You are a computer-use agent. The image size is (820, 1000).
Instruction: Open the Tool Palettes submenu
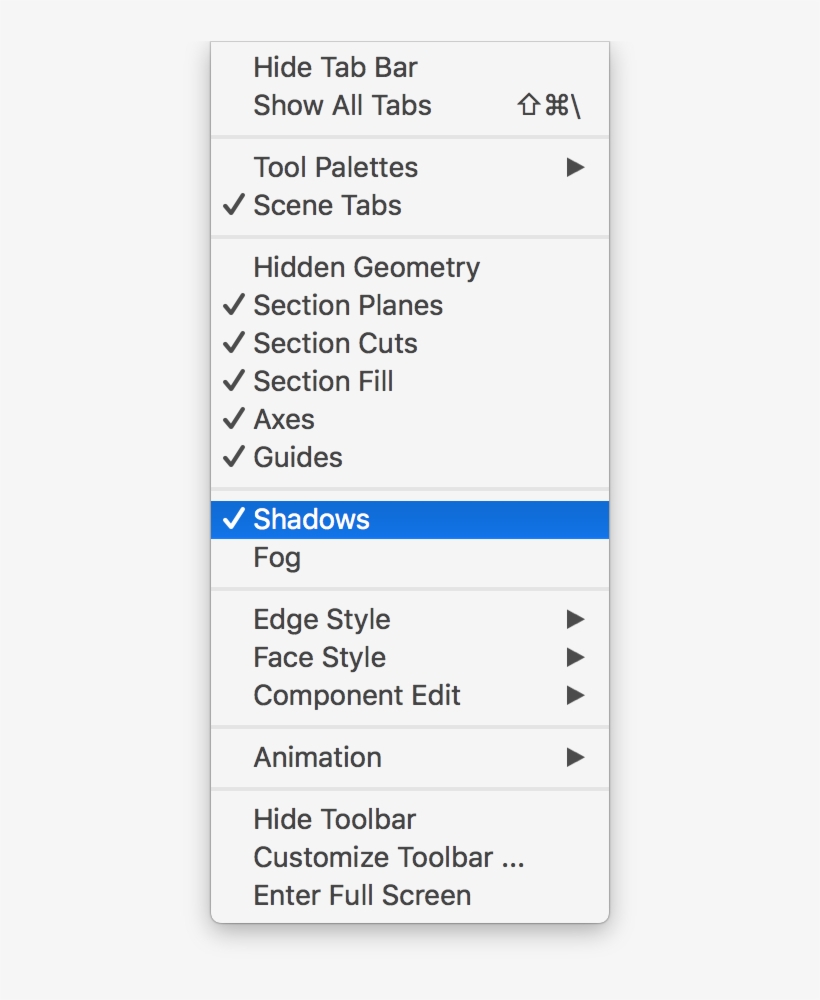click(336, 167)
